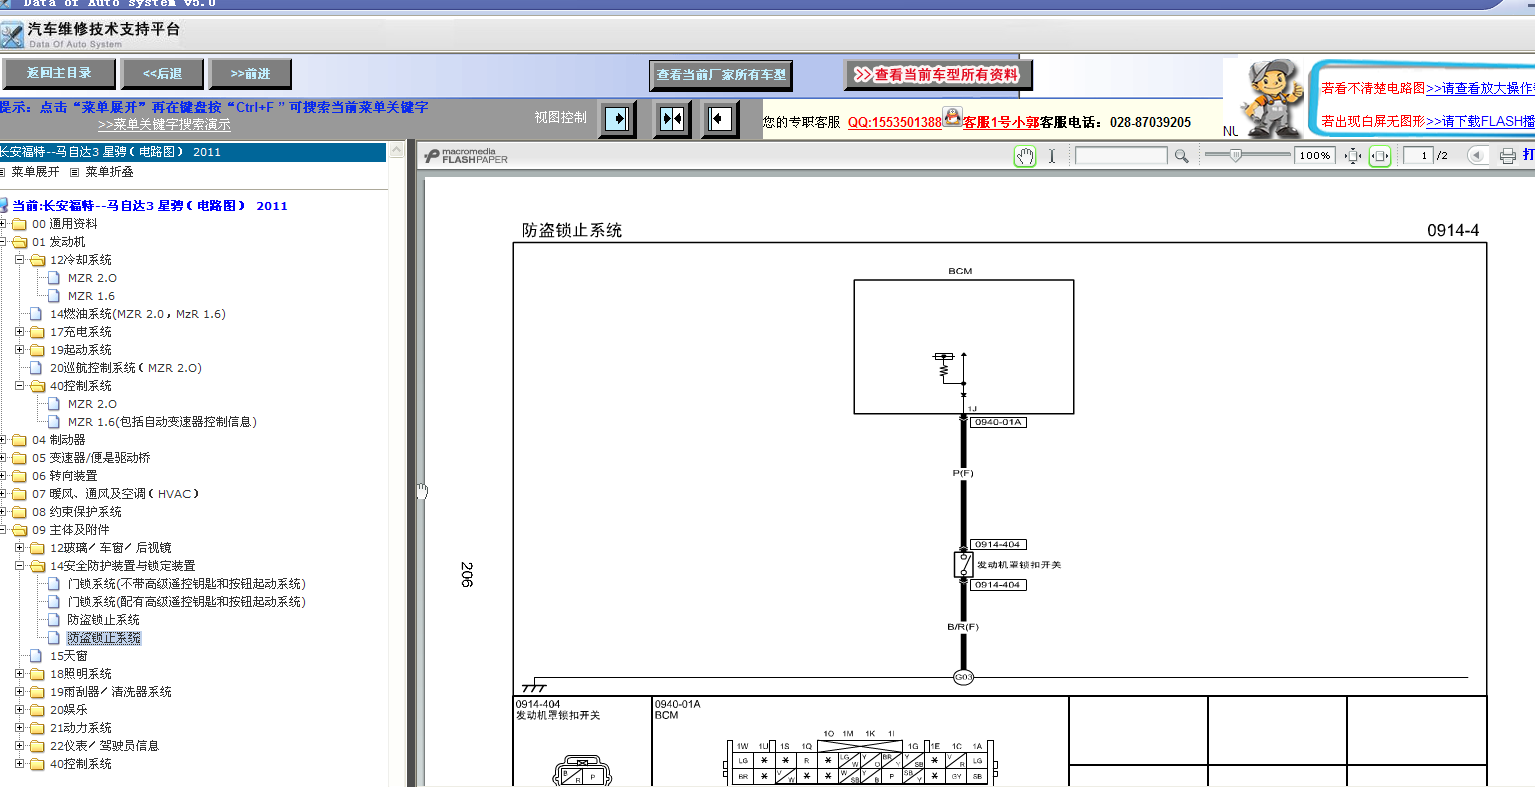Select 07 暖风、通风及空调(HVAC)

[116, 494]
